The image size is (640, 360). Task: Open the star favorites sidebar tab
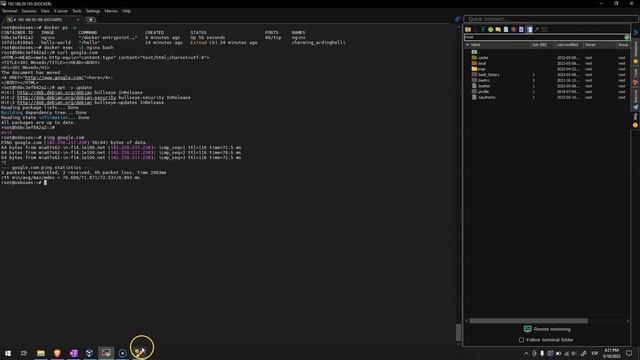click(x=635, y=61)
